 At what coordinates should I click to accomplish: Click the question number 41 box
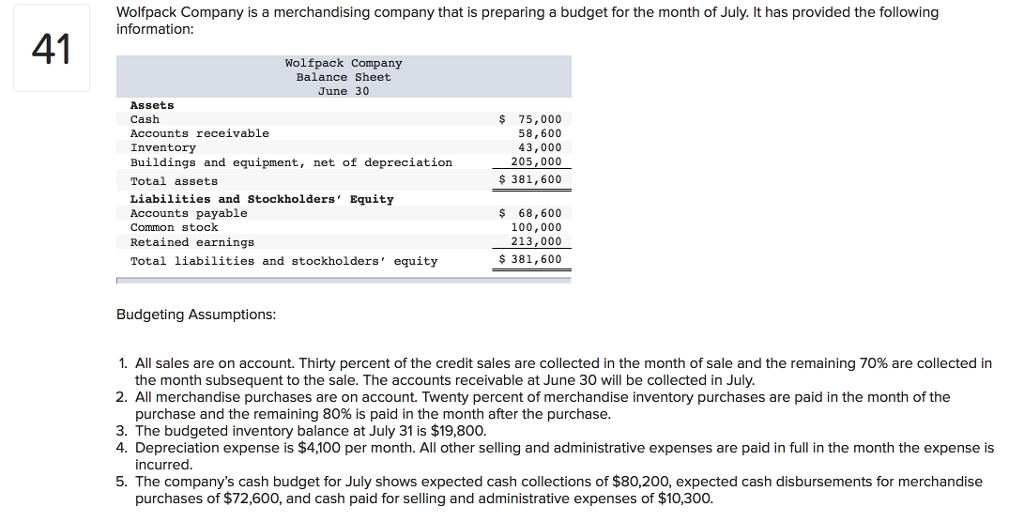click(x=51, y=49)
